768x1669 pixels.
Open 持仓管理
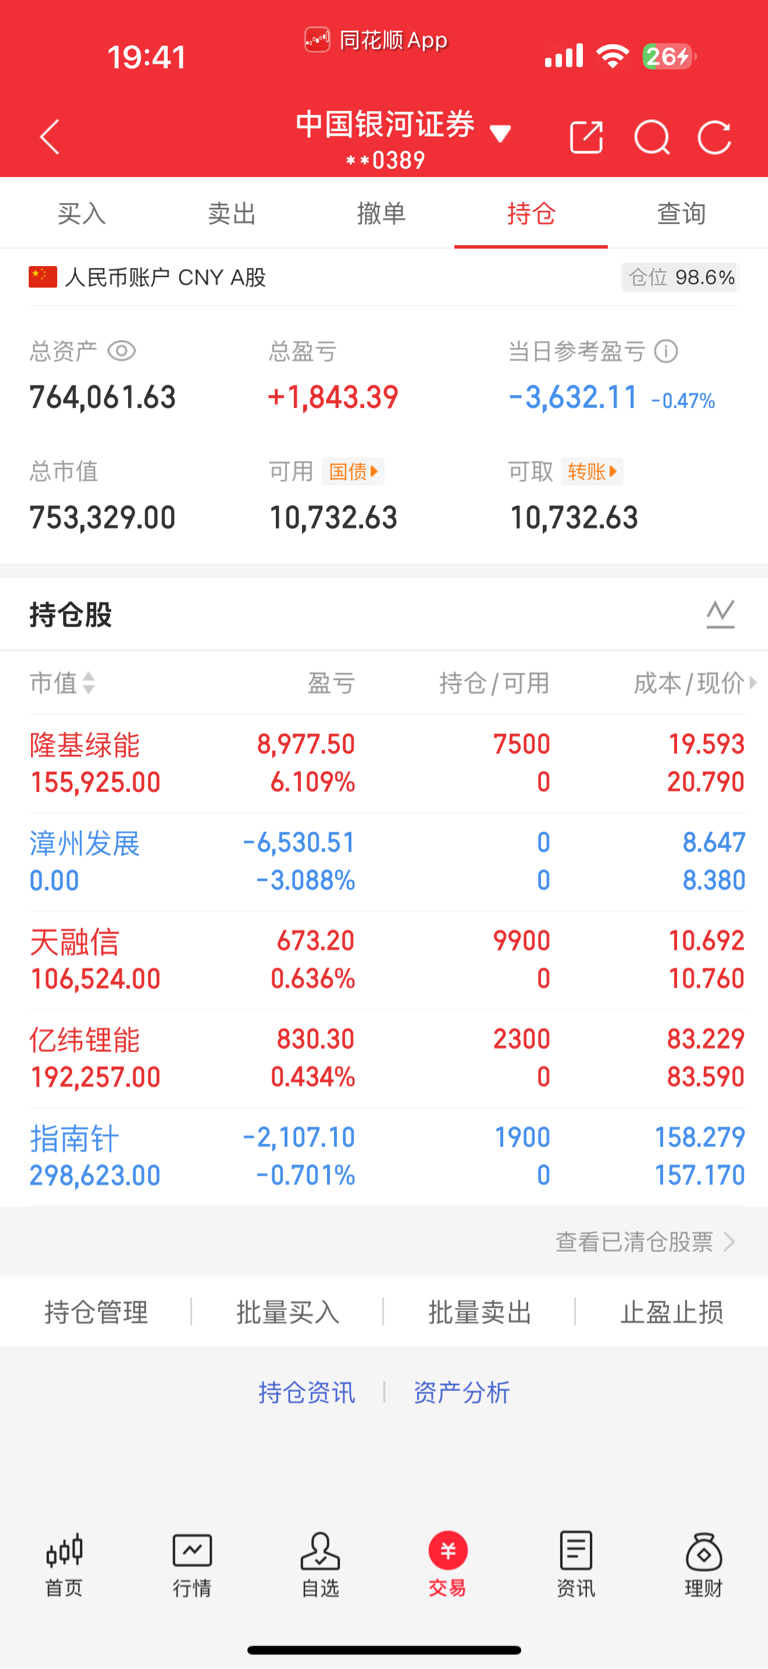96,1312
